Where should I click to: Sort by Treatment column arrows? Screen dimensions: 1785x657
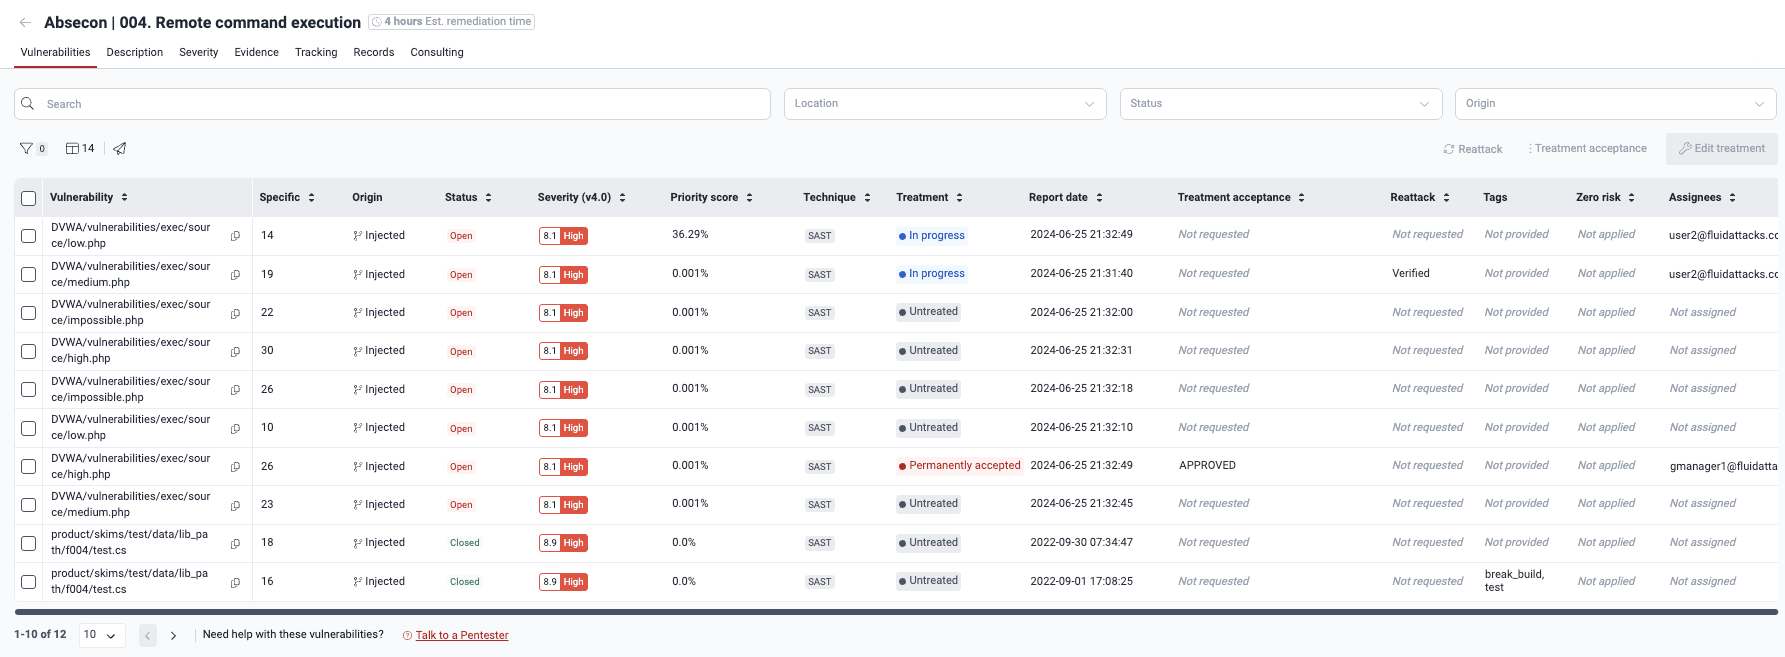pos(959,198)
